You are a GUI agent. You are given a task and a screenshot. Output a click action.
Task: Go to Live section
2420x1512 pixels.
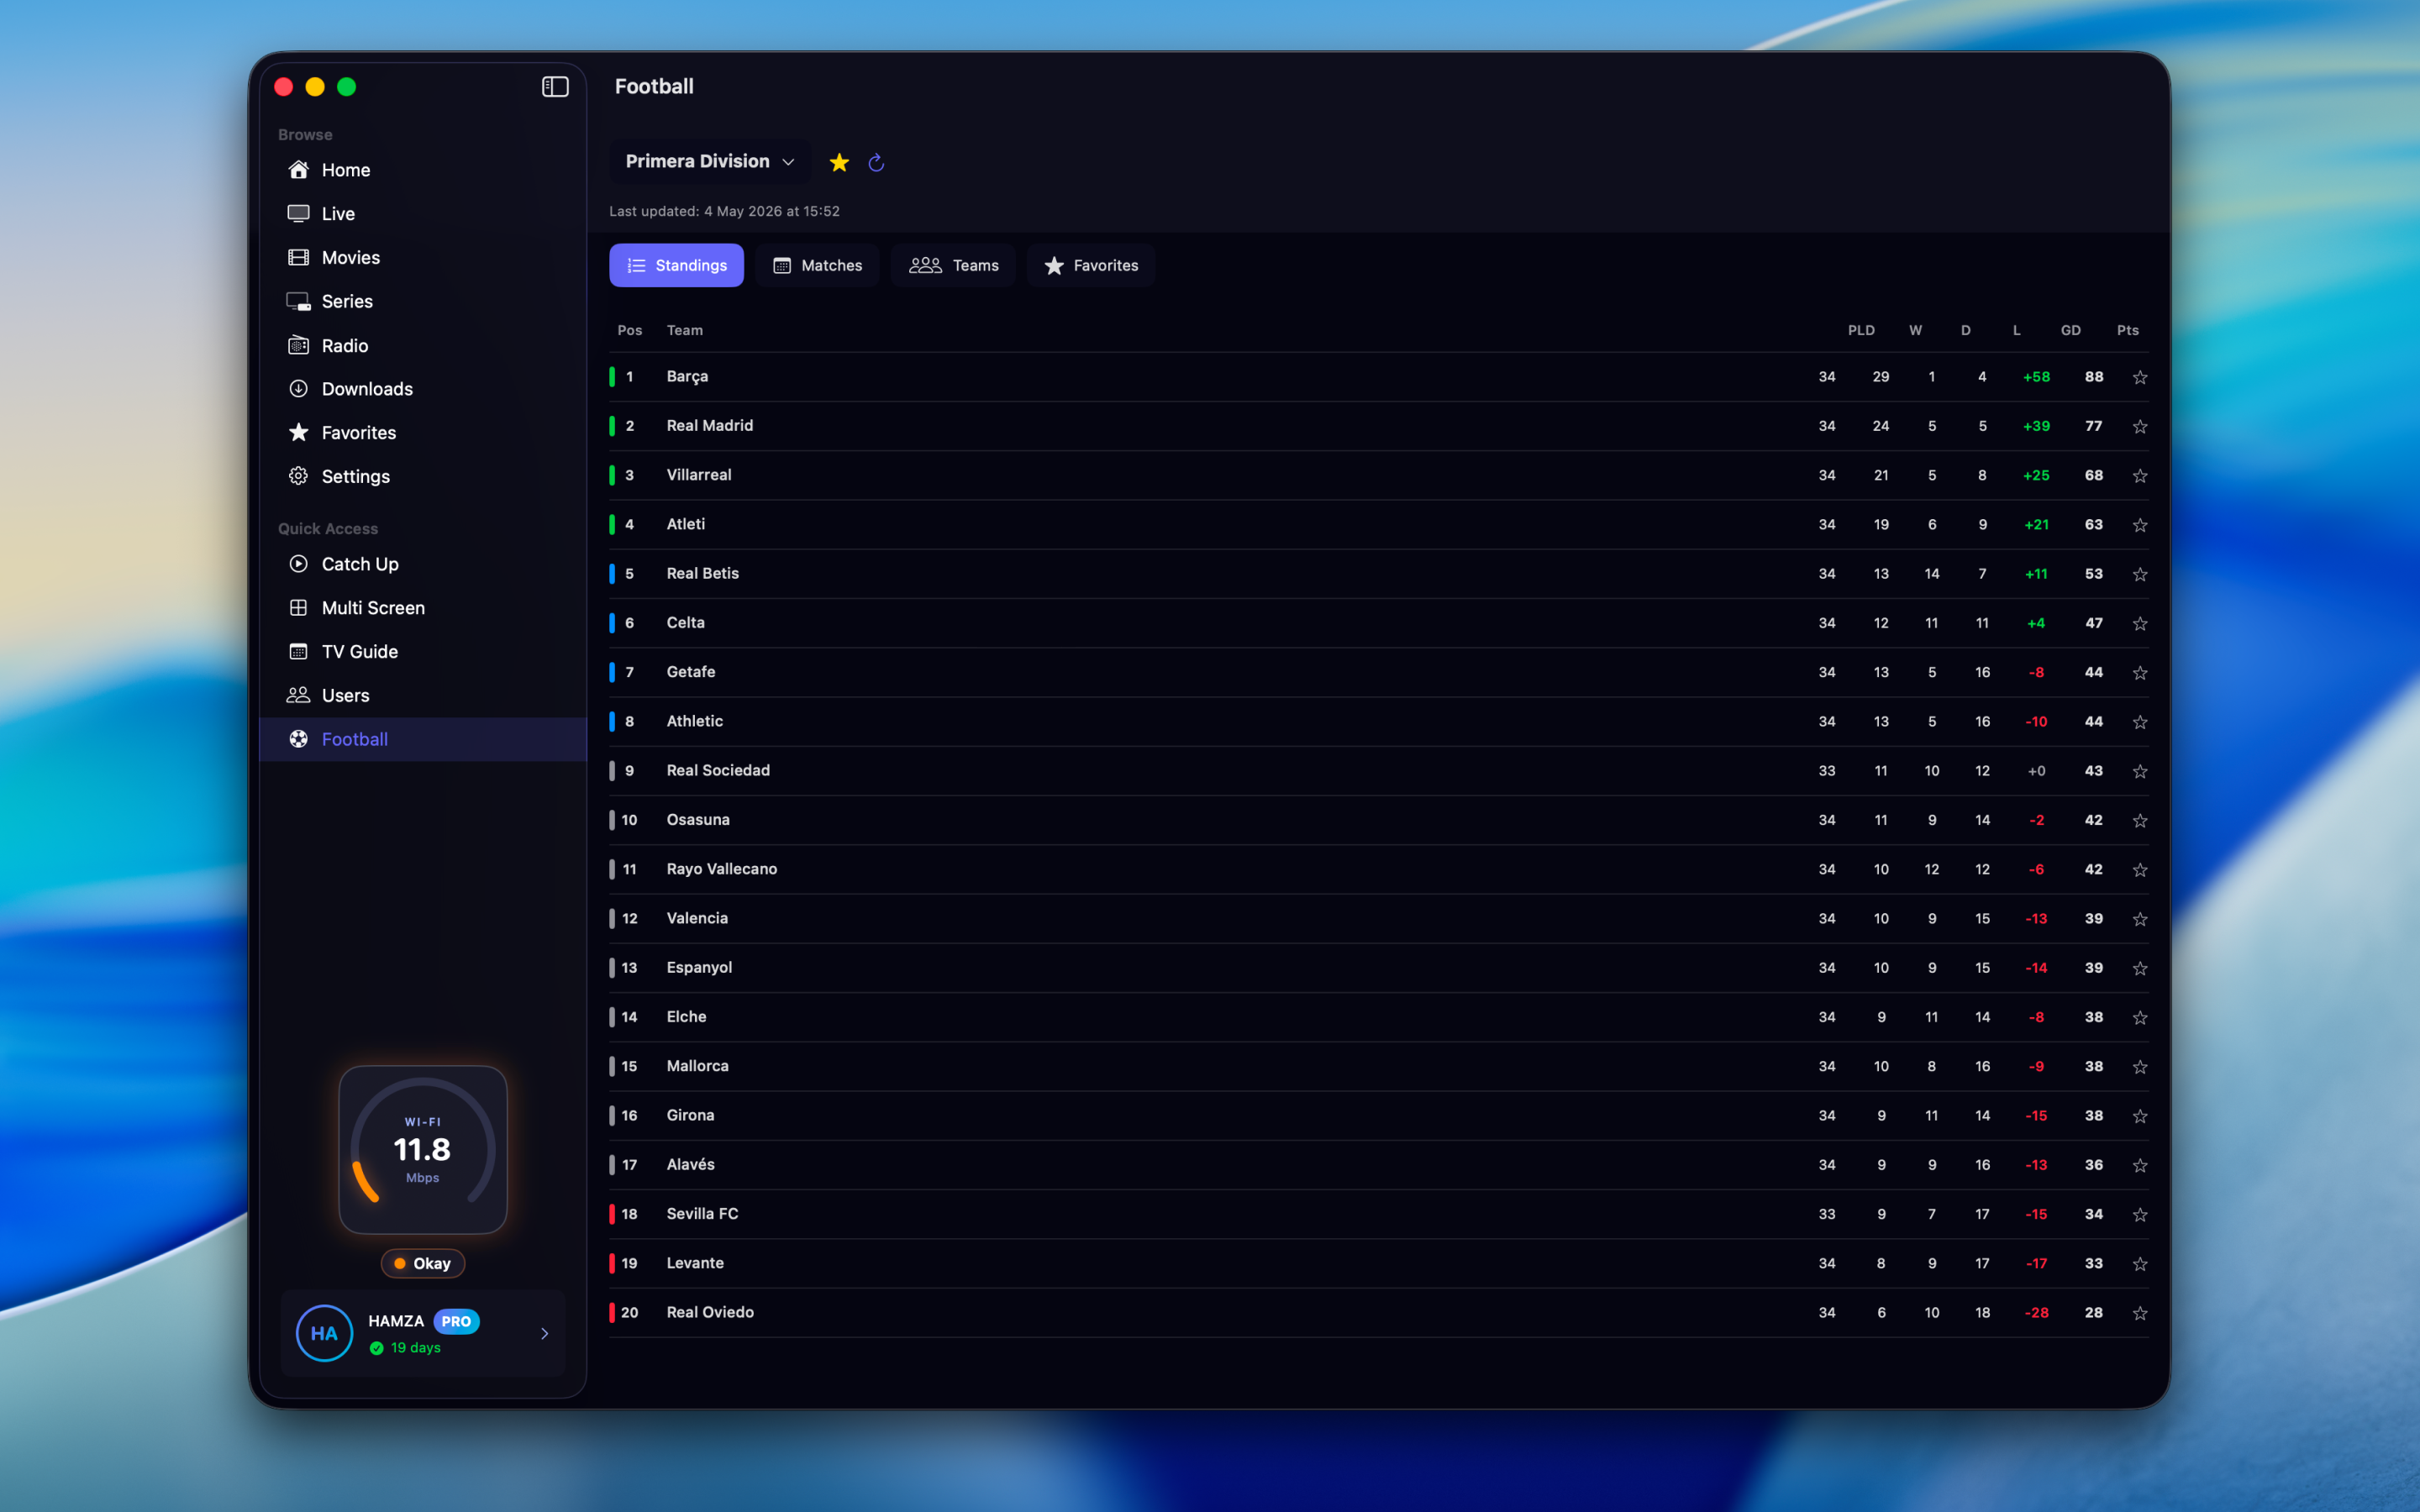423,214
